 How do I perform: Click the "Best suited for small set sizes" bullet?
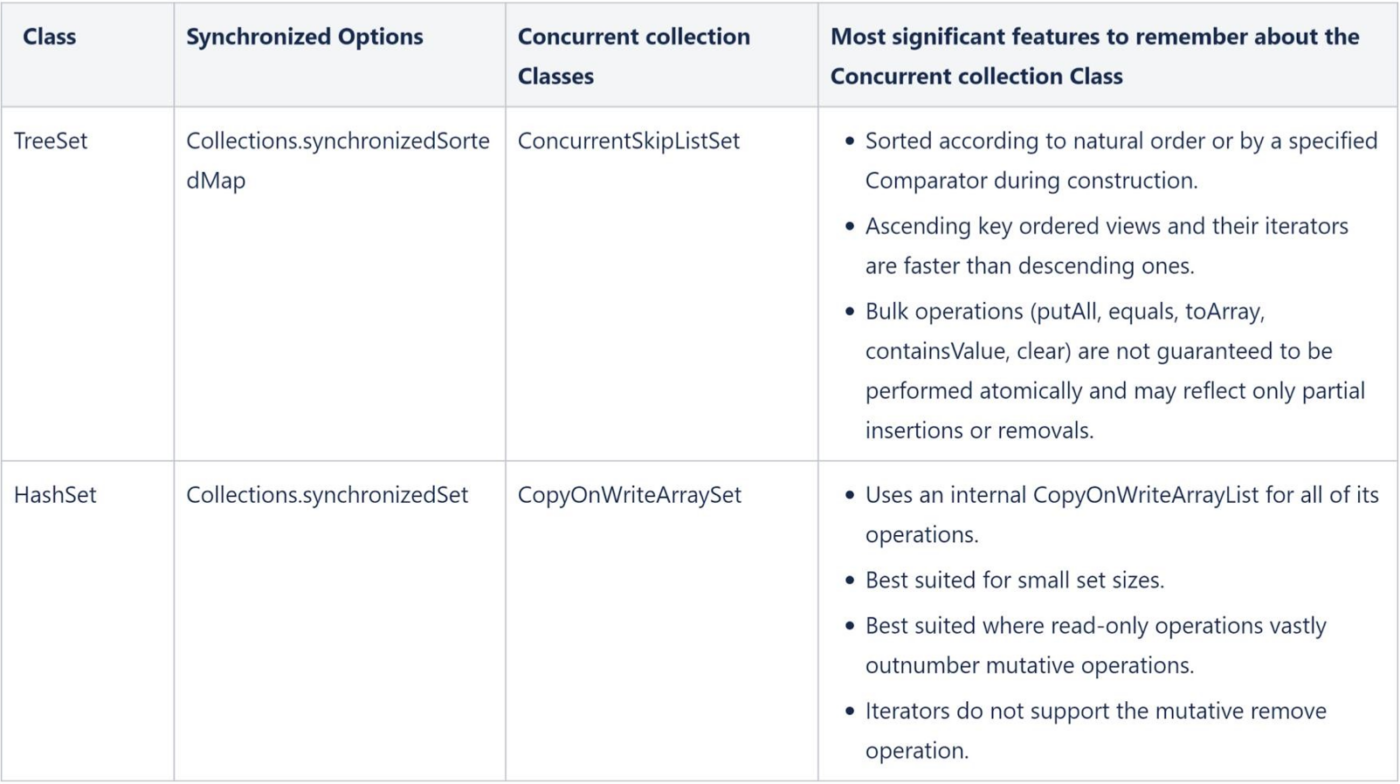(x=1016, y=580)
